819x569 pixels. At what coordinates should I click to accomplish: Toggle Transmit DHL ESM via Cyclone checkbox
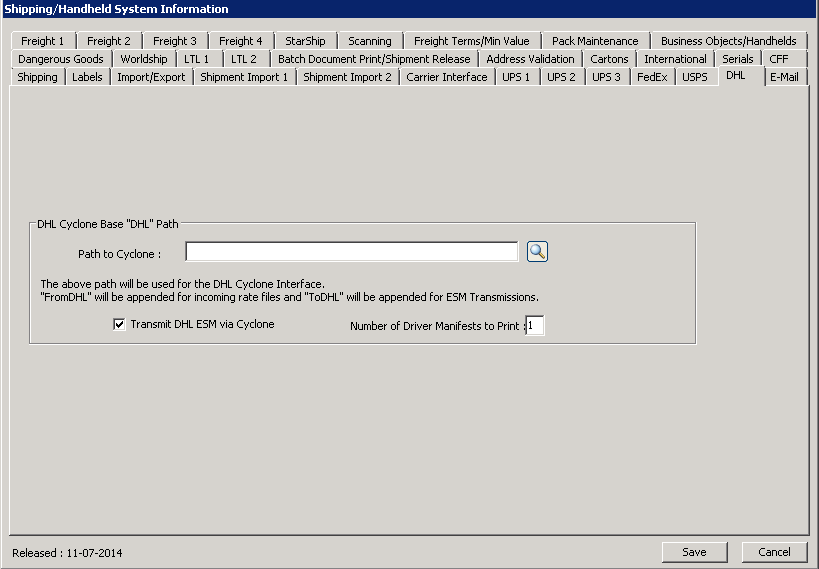pyautogui.click(x=120, y=324)
